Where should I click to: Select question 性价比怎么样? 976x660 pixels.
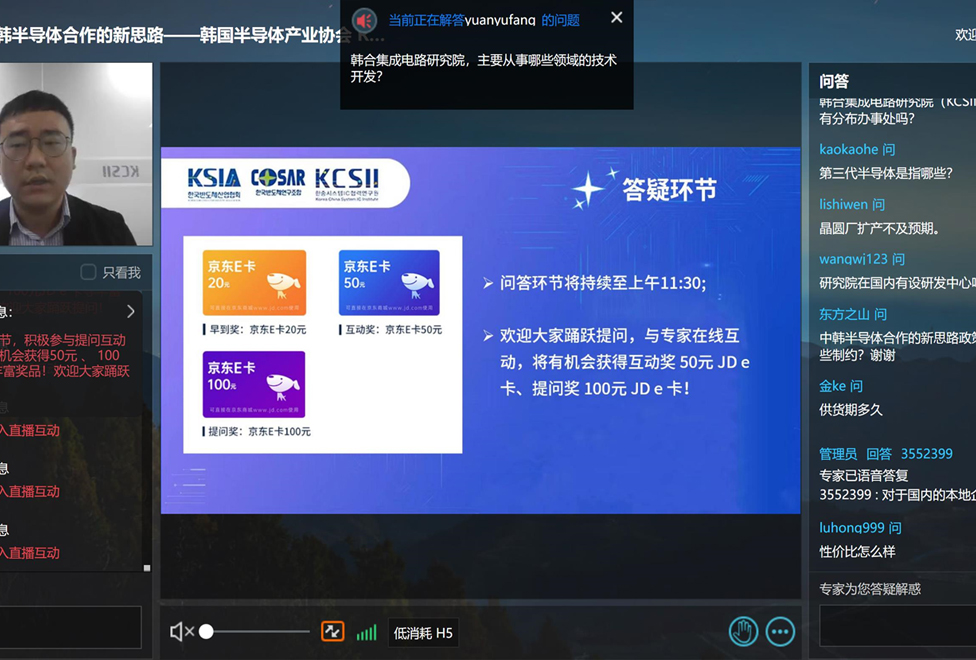pyautogui.click(x=857, y=552)
